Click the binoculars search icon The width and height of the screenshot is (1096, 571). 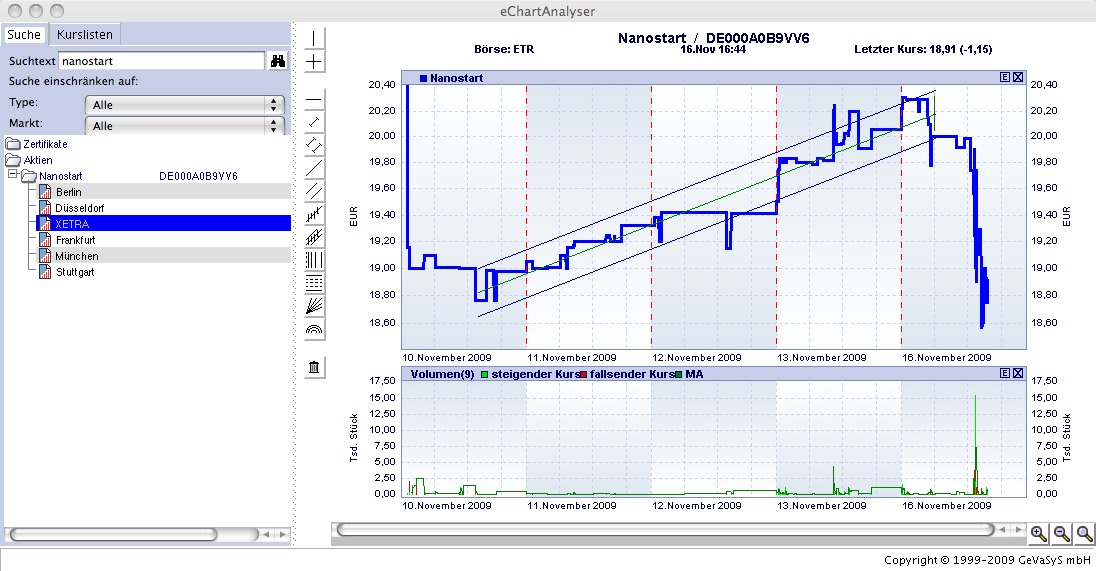click(278, 61)
